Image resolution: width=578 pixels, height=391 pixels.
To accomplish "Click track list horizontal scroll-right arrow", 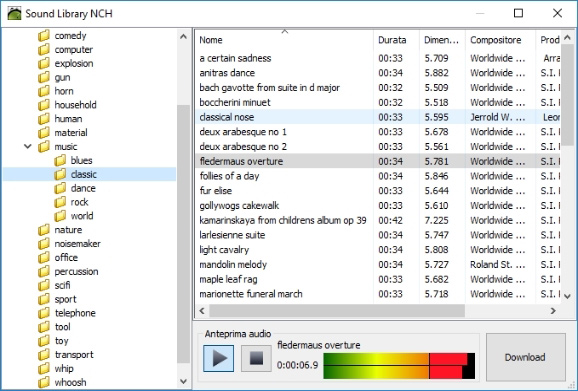I will pos(553,311).
